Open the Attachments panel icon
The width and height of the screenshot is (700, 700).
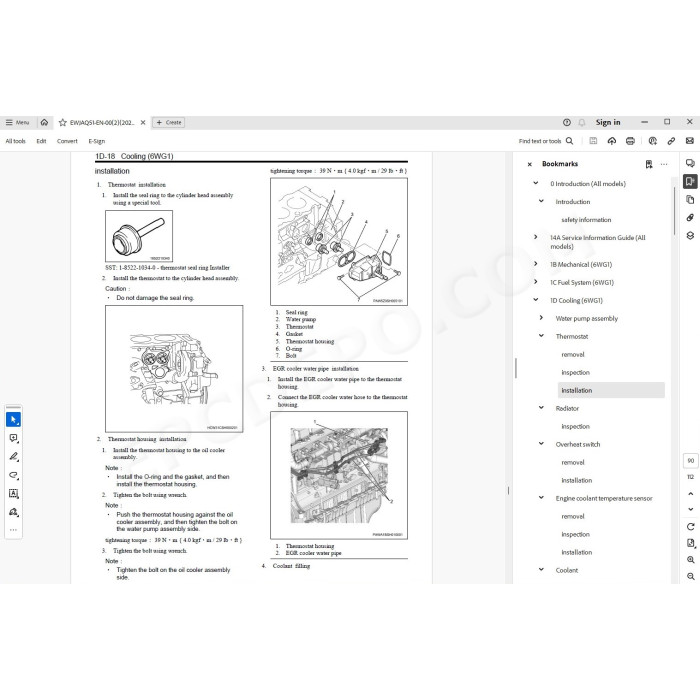click(690, 217)
